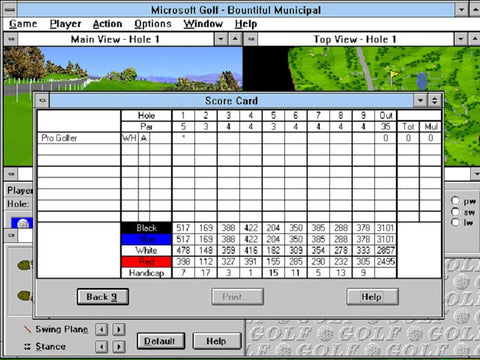Click the right arrow next to Stance

tap(119, 346)
